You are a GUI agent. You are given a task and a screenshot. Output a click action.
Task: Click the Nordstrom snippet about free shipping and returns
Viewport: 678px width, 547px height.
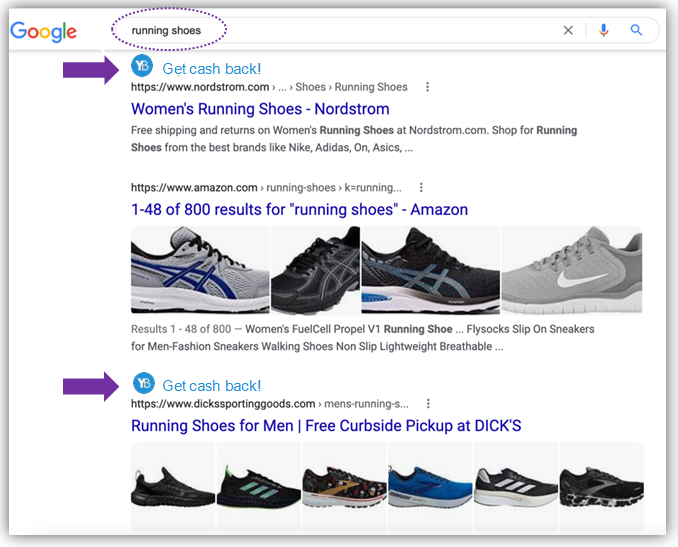354,139
